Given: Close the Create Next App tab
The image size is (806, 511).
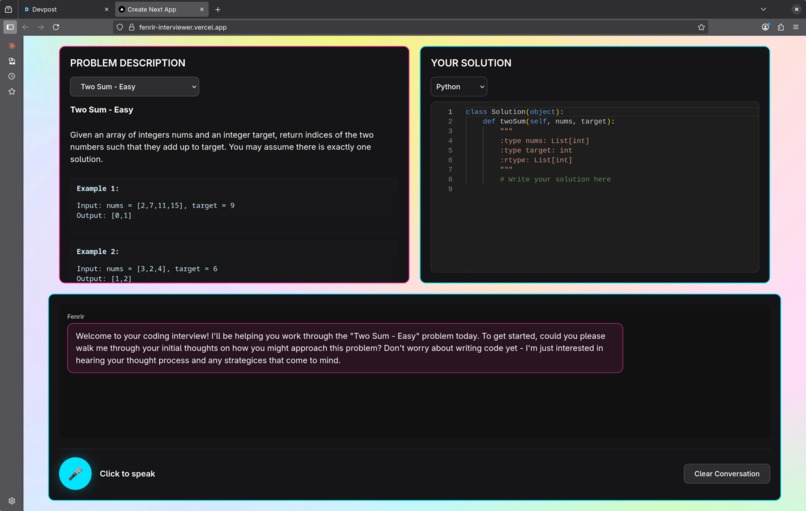Looking at the screenshot, I should [202, 9].
